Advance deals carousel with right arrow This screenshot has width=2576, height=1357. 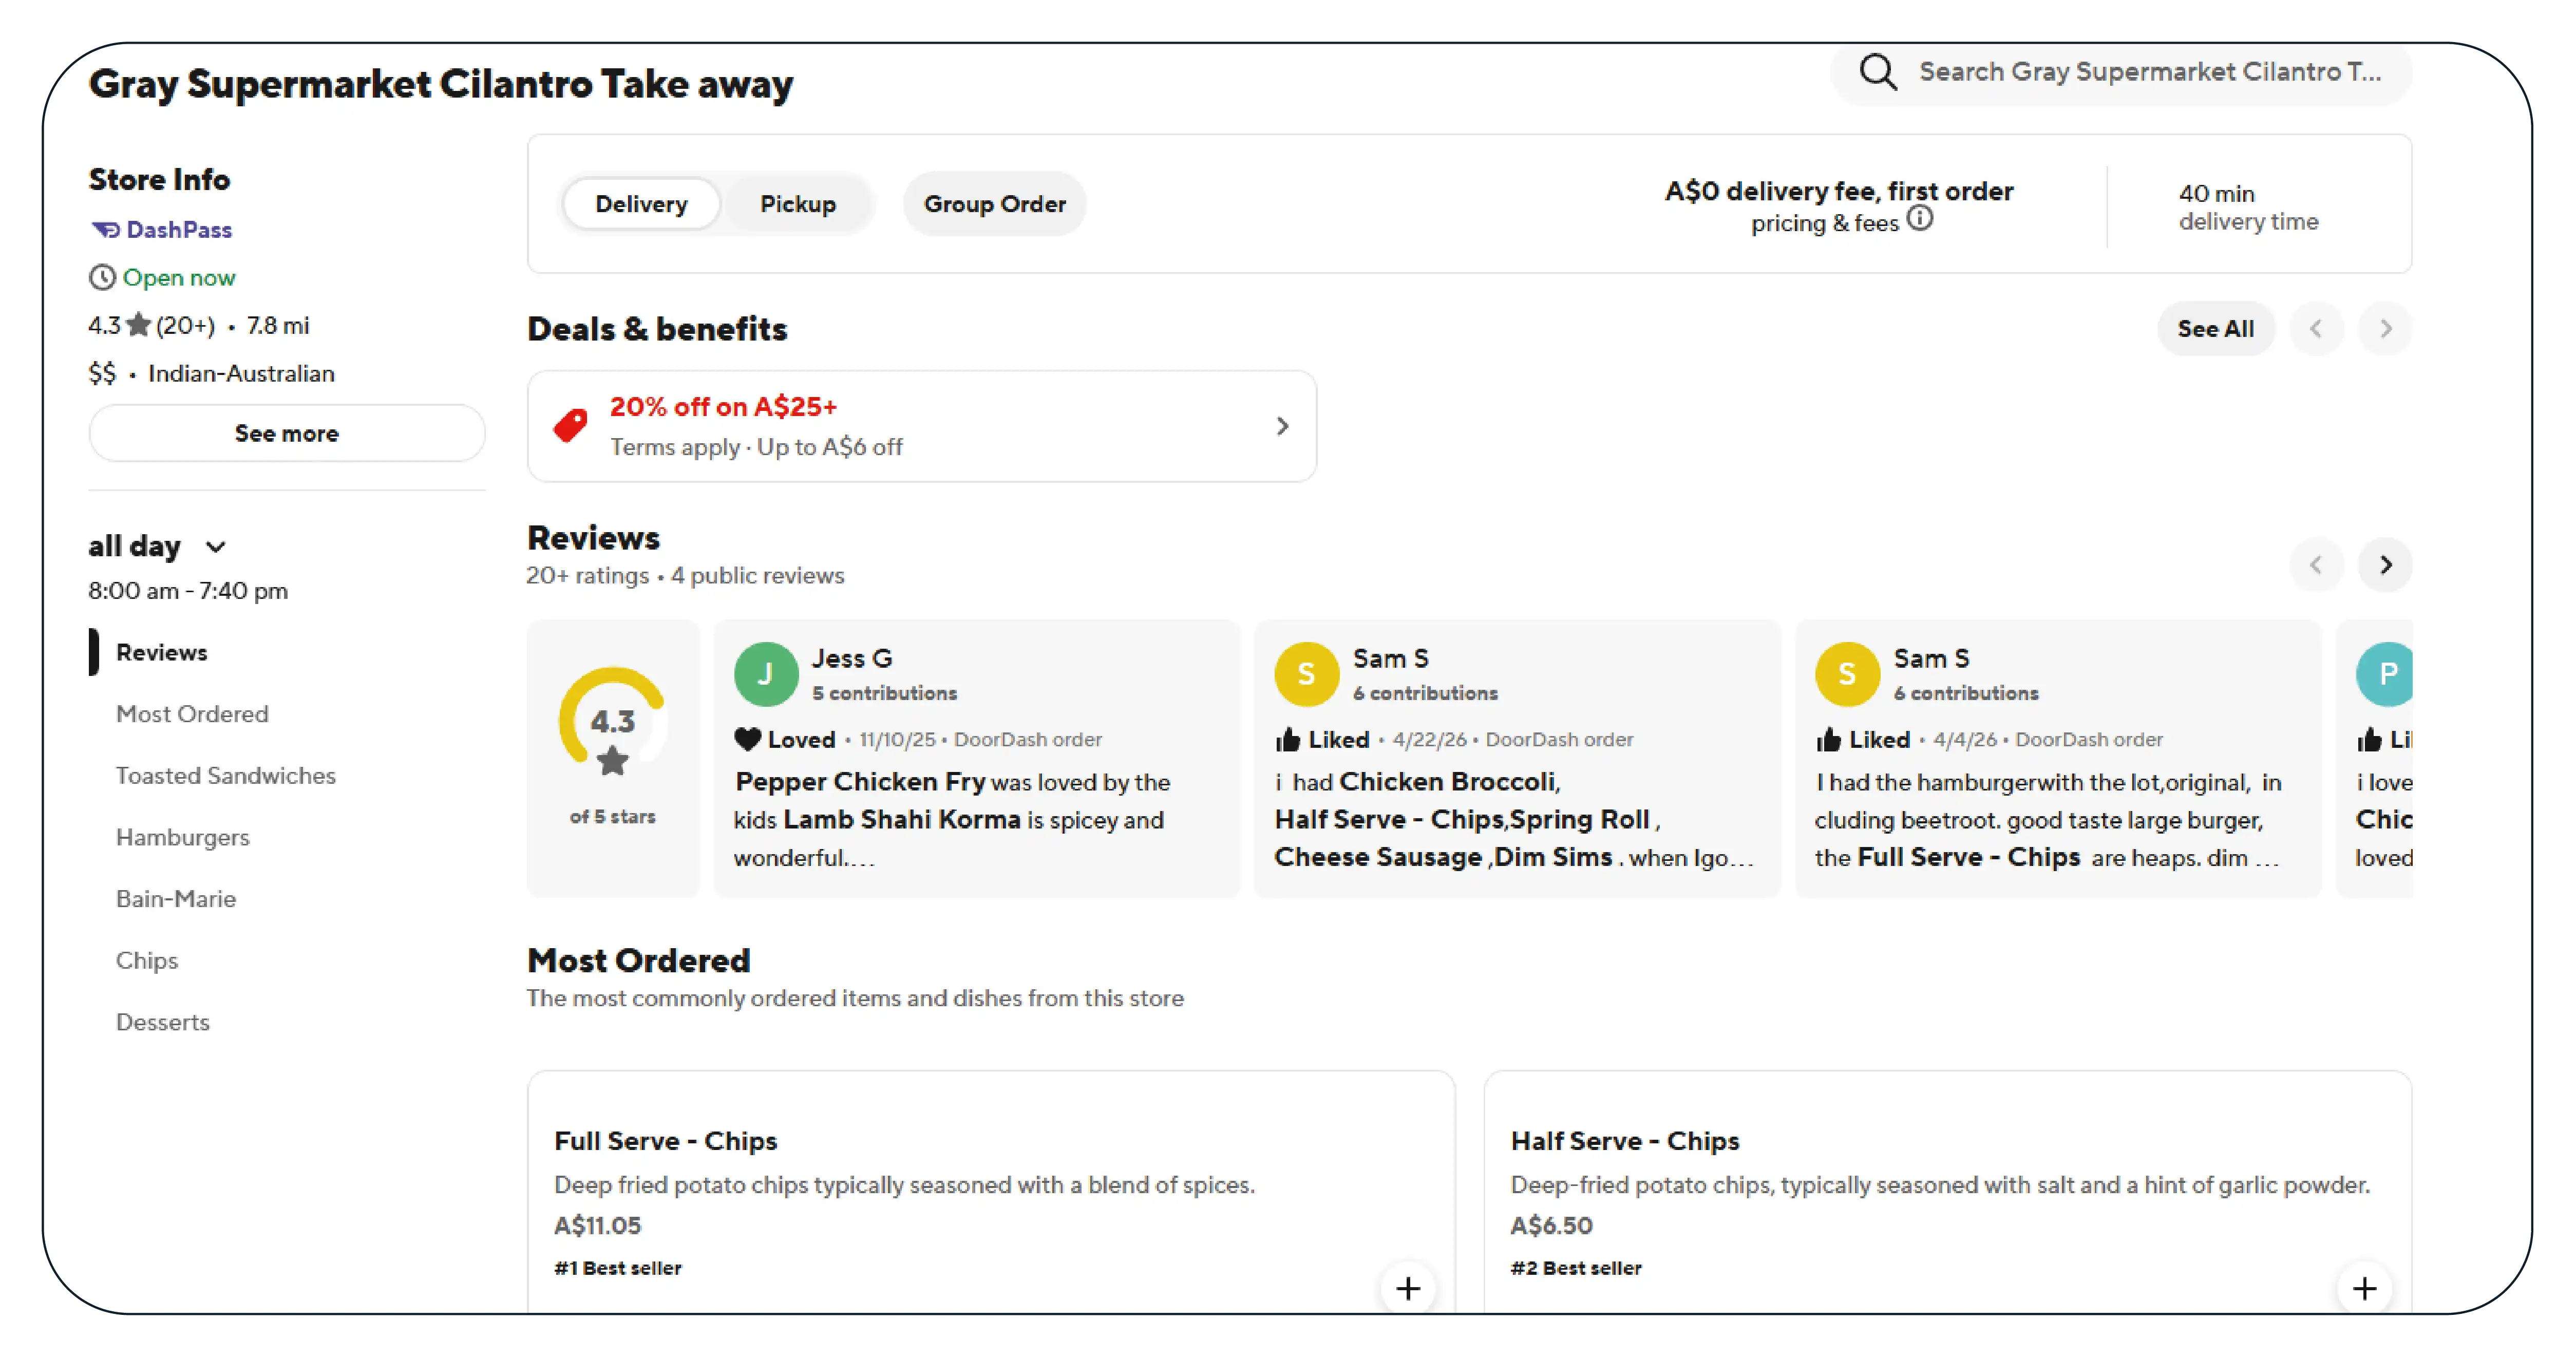pos(2385,328)
